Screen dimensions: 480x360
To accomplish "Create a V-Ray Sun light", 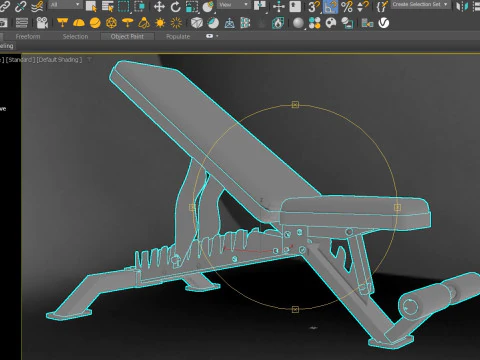I will point(160,23).
